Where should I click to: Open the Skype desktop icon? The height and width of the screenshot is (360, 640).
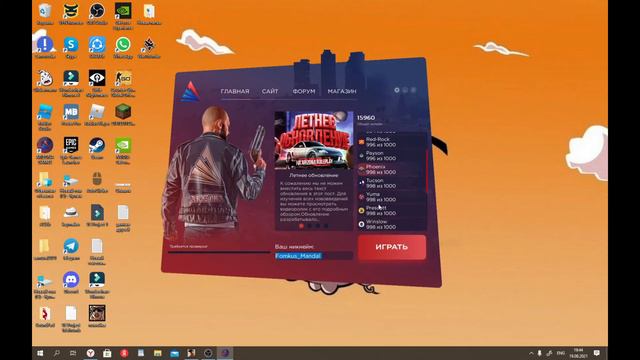coord(71,47)
